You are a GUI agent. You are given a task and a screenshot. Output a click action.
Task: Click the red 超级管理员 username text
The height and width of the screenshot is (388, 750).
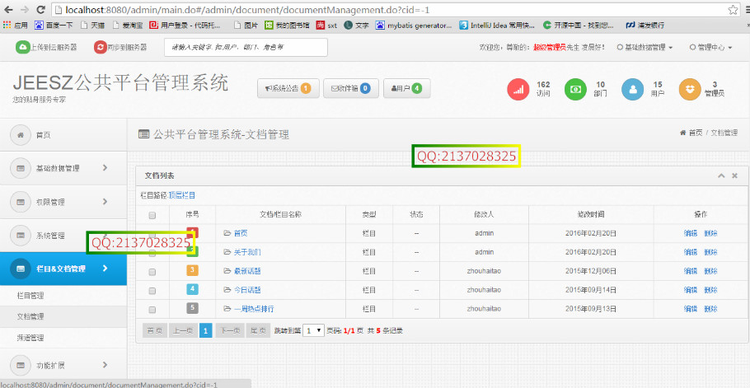tap(550, 47)
